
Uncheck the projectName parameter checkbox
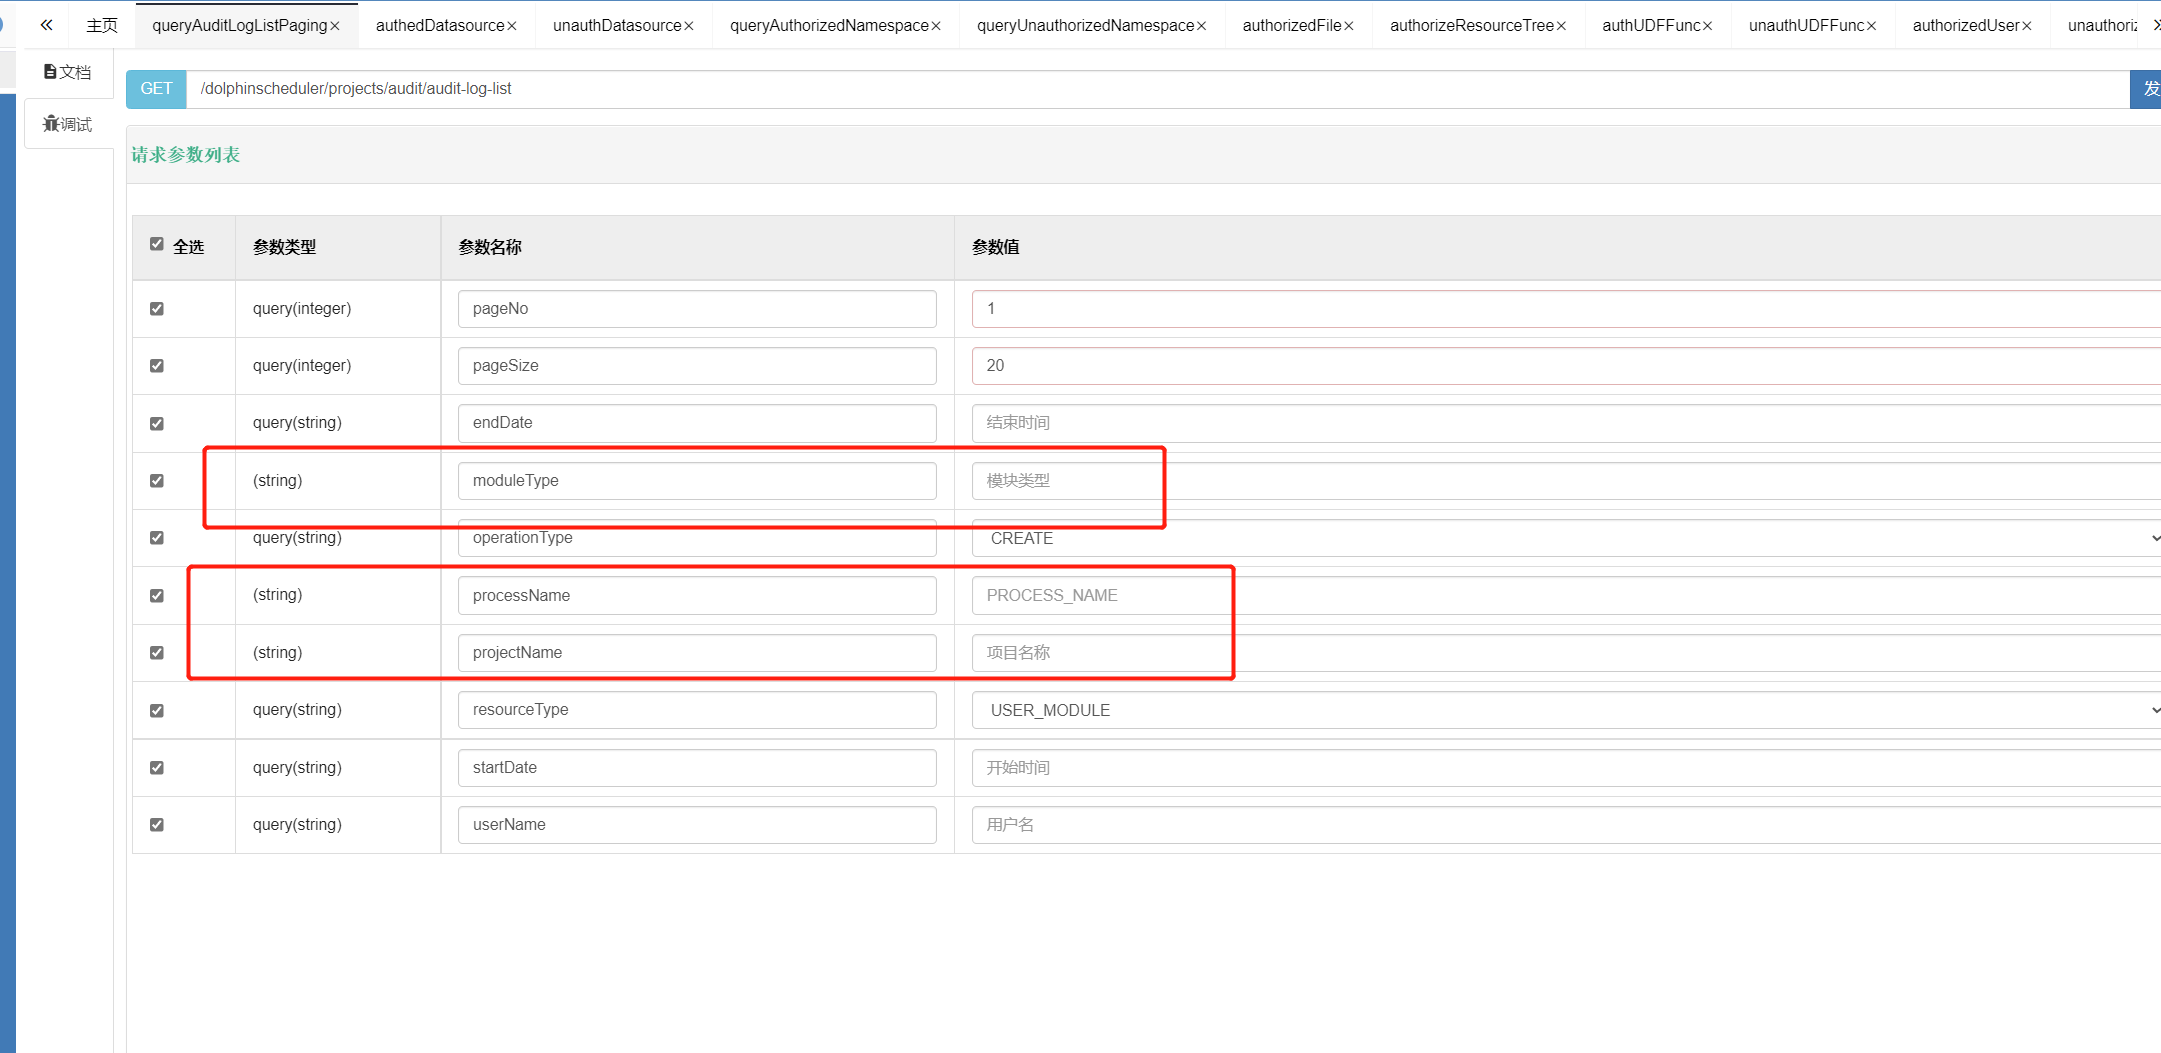coord(157,653)
